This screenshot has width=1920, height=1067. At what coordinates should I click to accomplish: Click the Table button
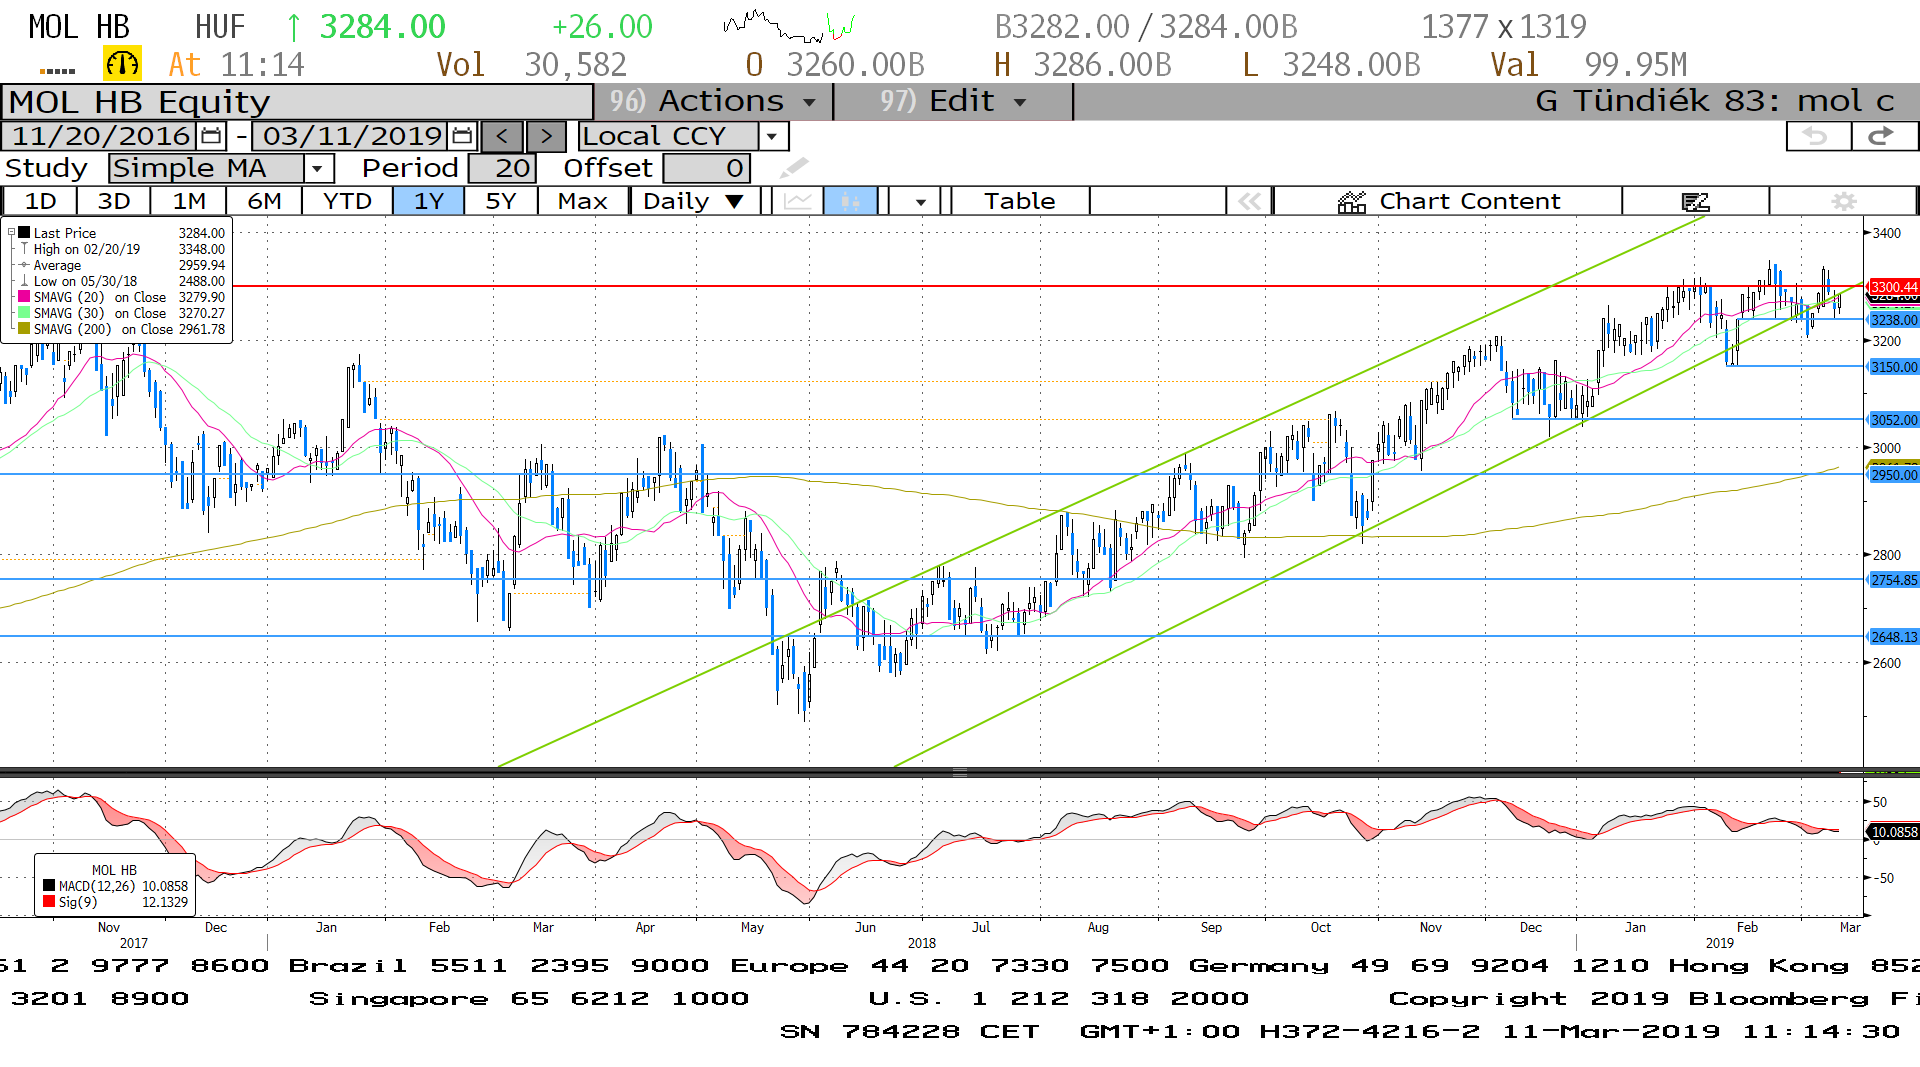1019,201
